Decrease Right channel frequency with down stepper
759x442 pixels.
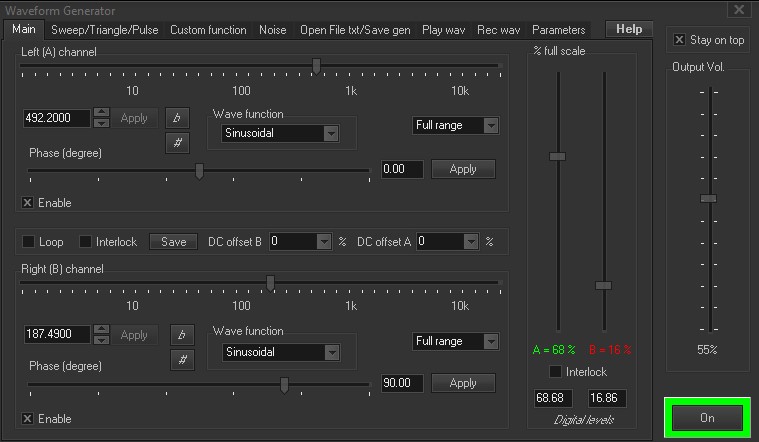coord(101,339)
